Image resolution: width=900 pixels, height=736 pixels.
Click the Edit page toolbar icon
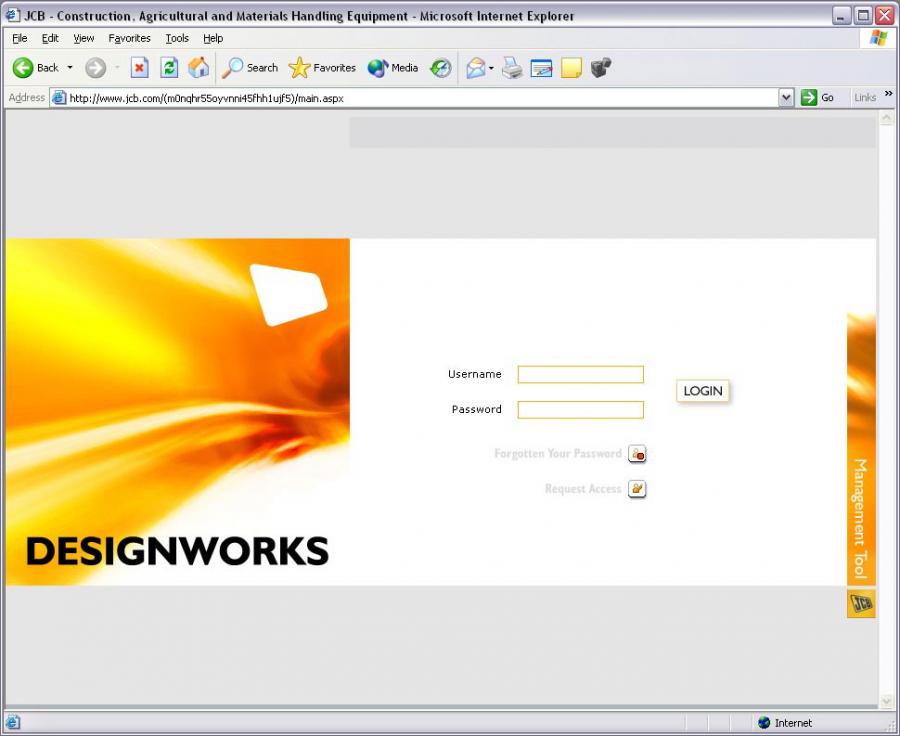[541, 68]
